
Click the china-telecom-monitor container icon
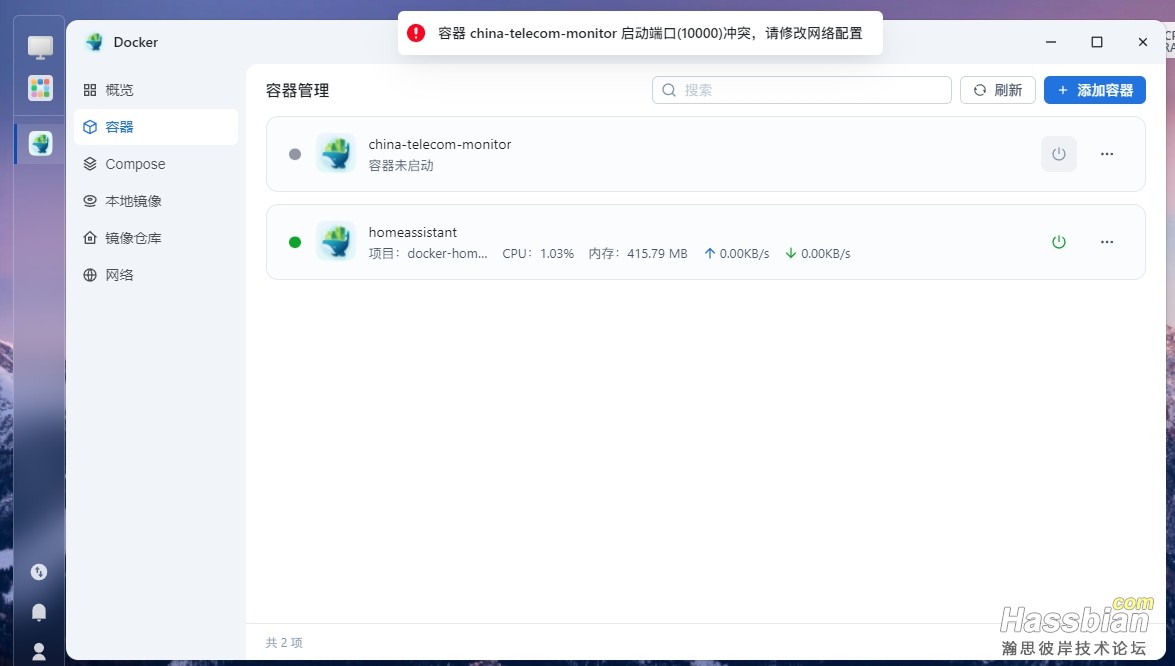pyautogui.click(x=336, y=154)
